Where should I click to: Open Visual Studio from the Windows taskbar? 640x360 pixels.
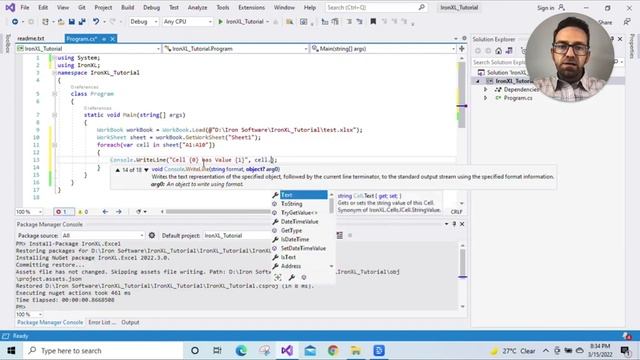click(x=287, y=351)
